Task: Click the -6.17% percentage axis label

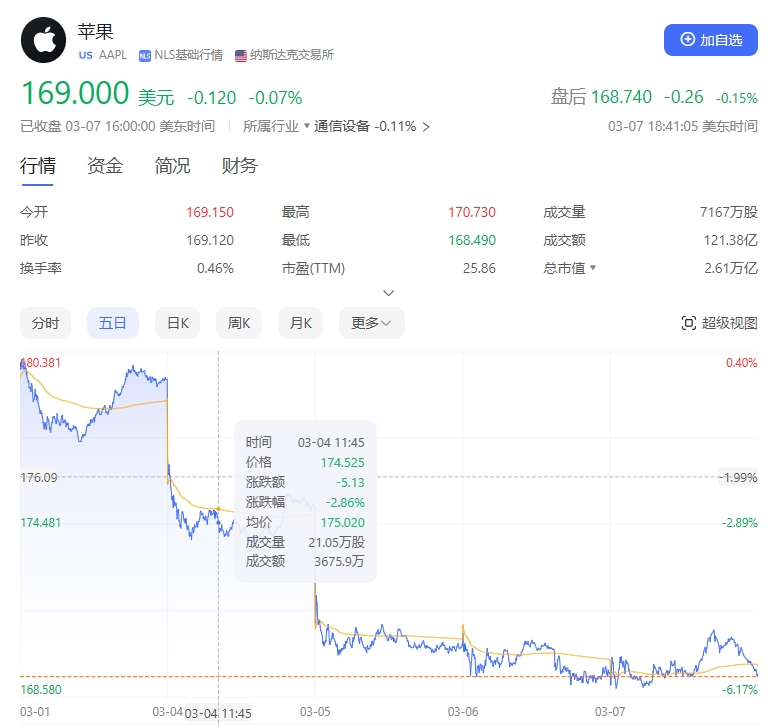Action: click(739, 690)
